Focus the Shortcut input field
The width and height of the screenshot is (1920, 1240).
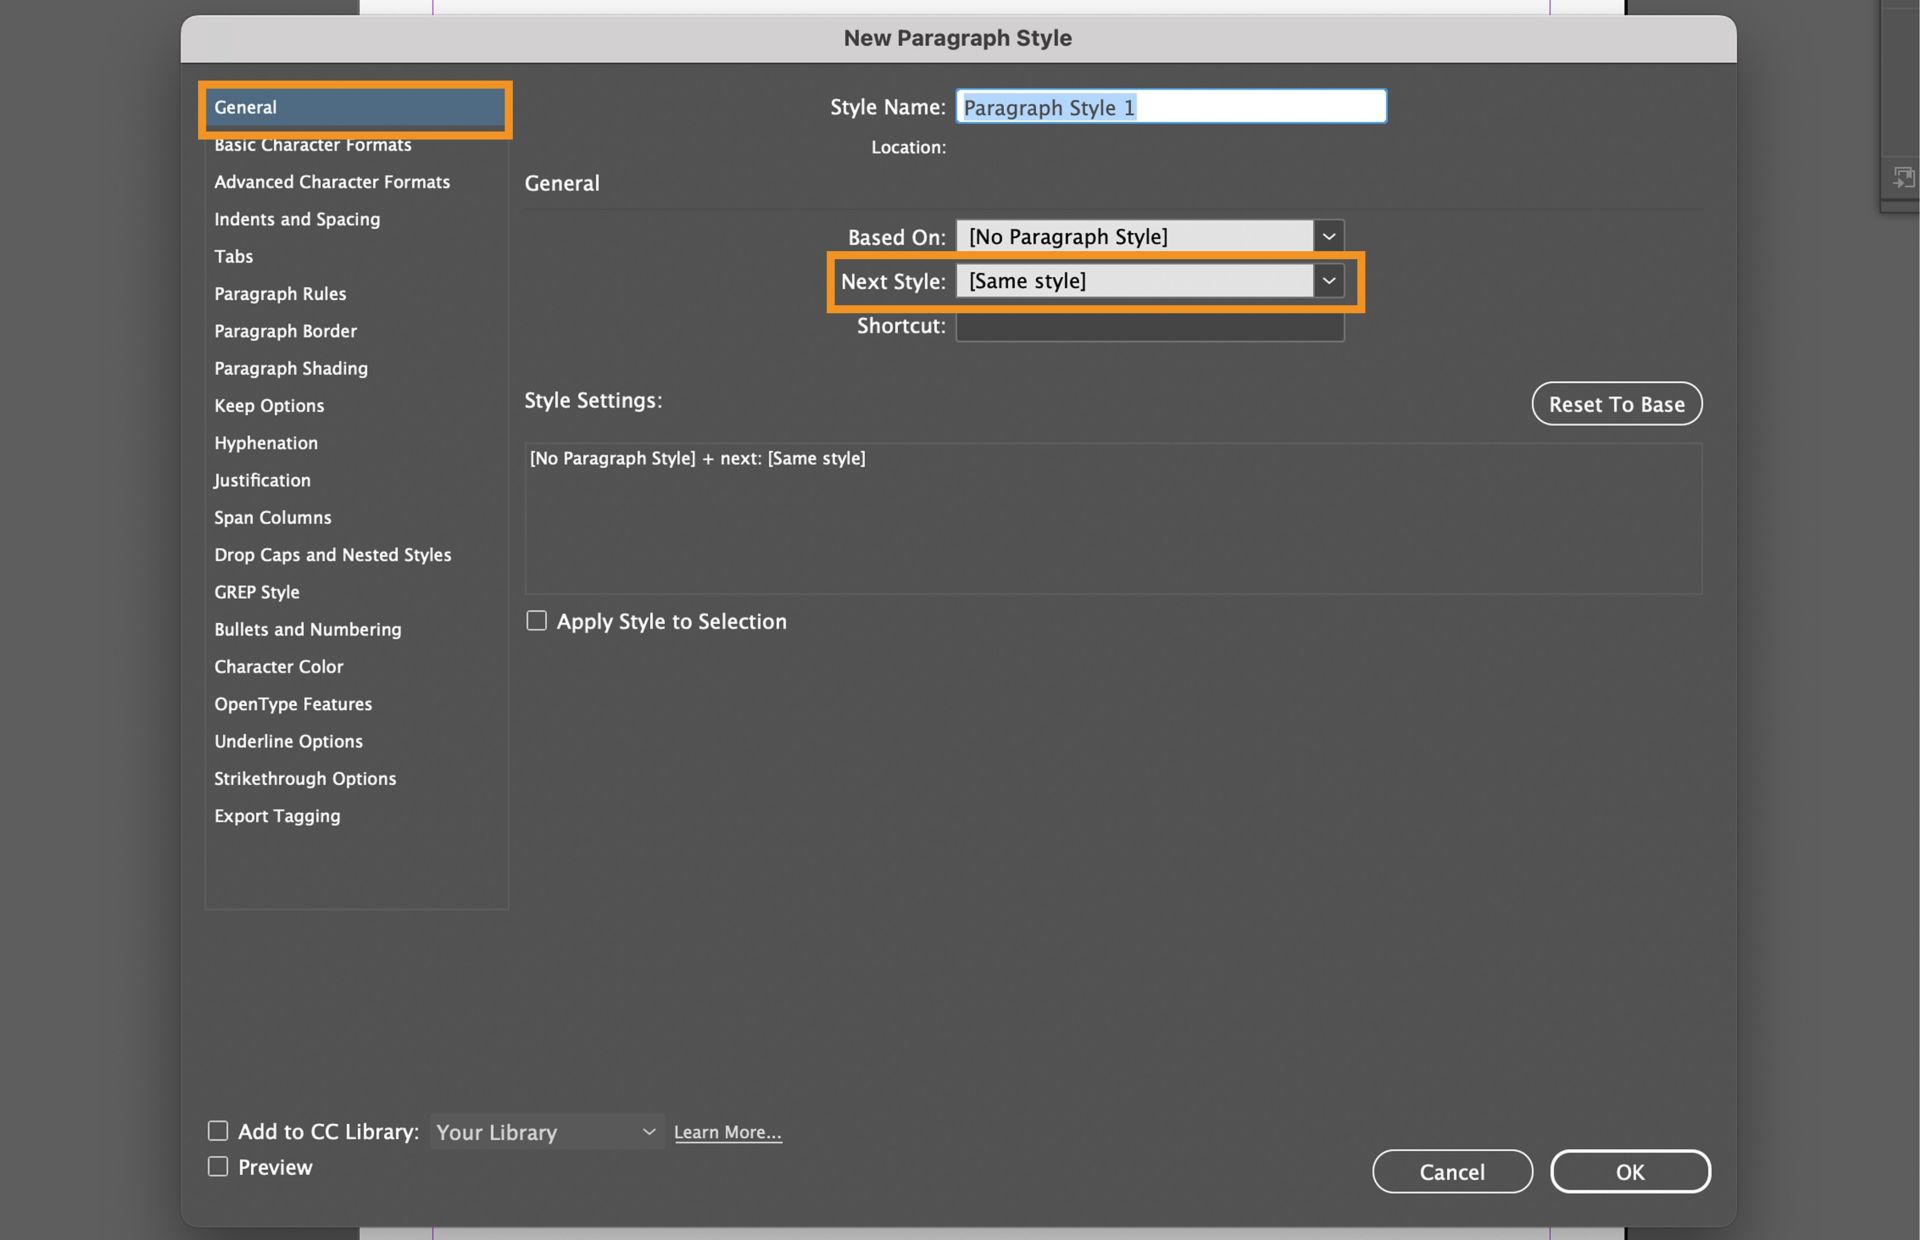[1149, 326]
